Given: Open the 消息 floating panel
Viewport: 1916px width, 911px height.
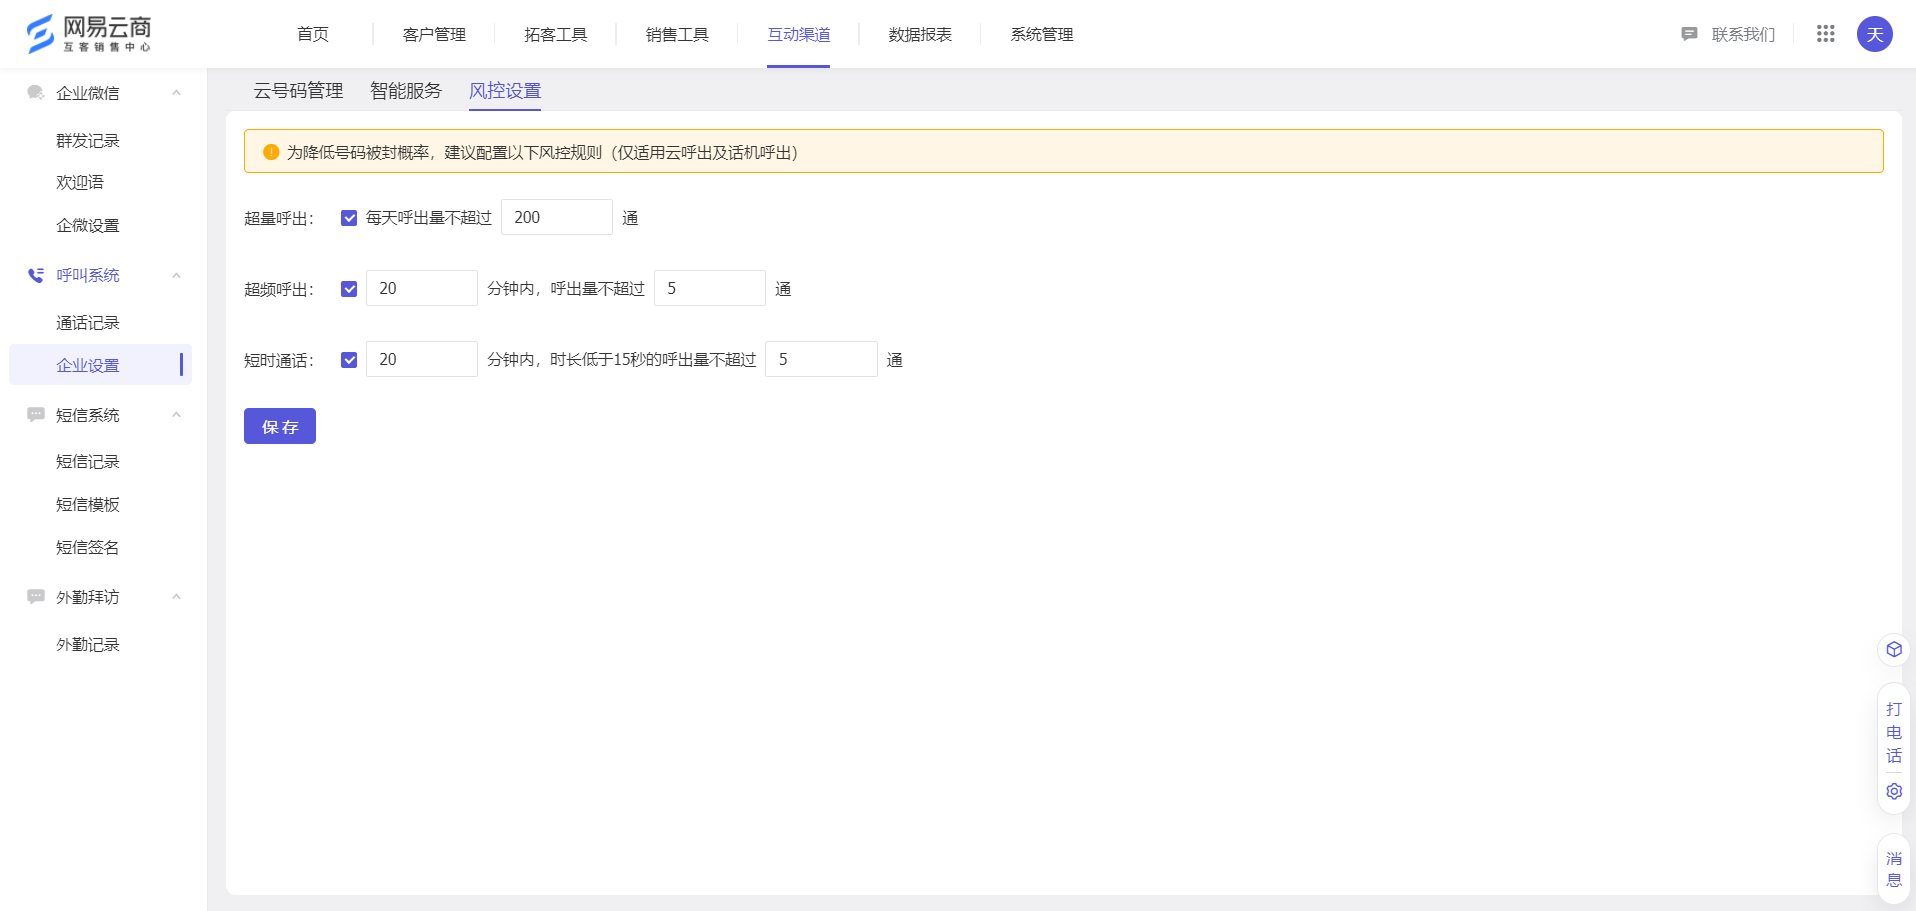Looking at the screenshot, I should click(x=1893, y=869).
